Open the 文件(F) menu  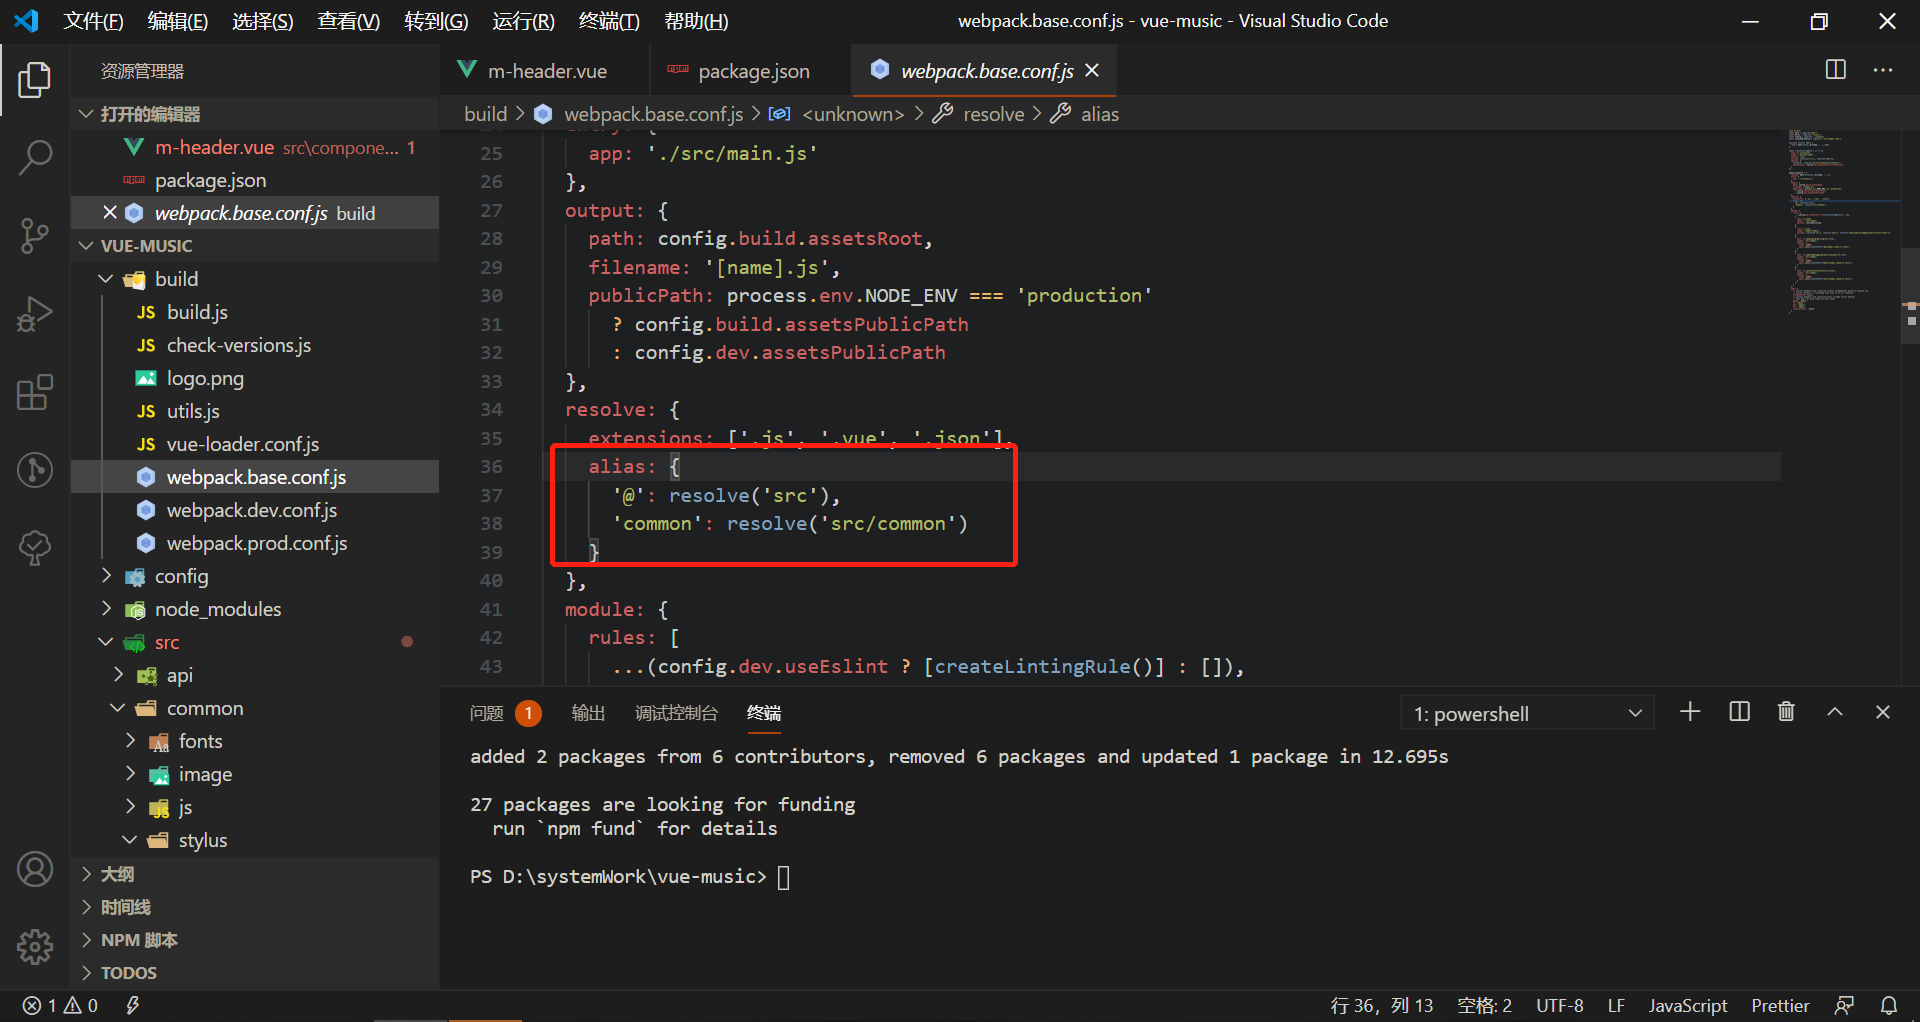[x=93, y=21]
